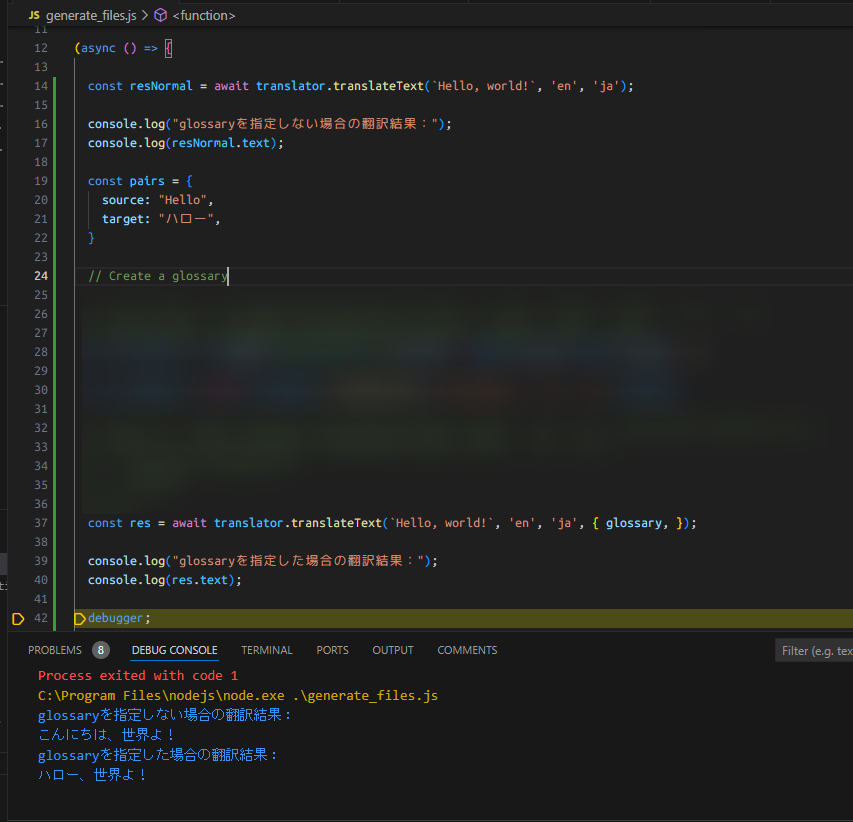Open the COMMENTS panel tab
853x822 pixels.
coord(467,650)
